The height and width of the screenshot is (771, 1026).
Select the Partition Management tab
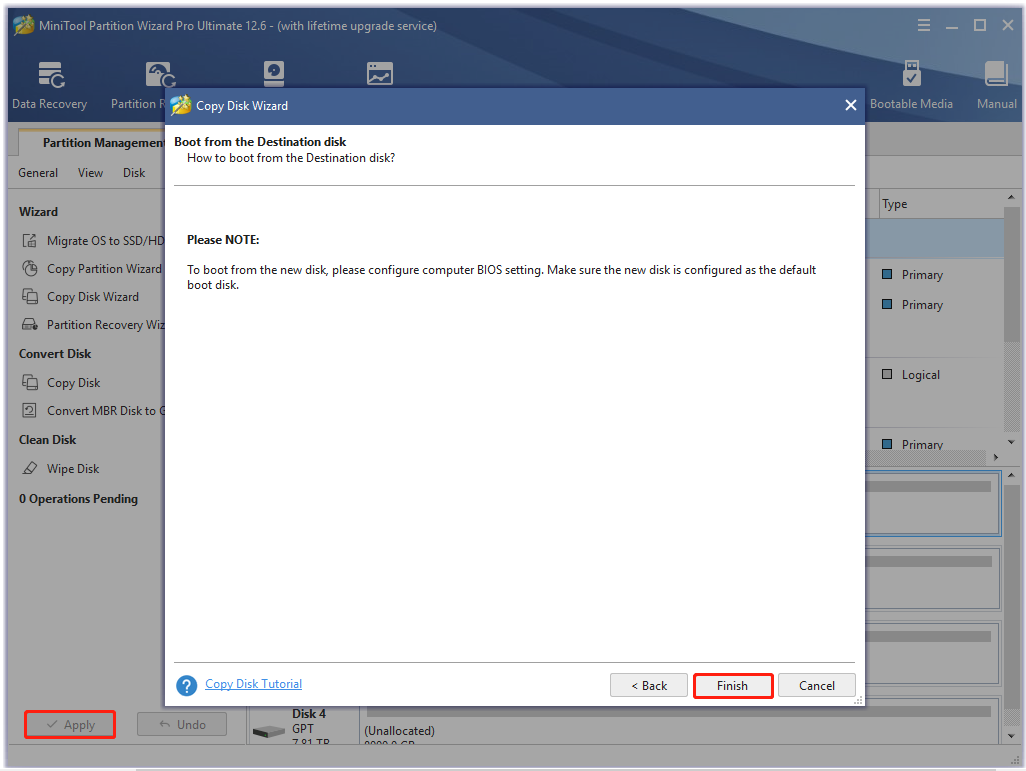[93, 142]
